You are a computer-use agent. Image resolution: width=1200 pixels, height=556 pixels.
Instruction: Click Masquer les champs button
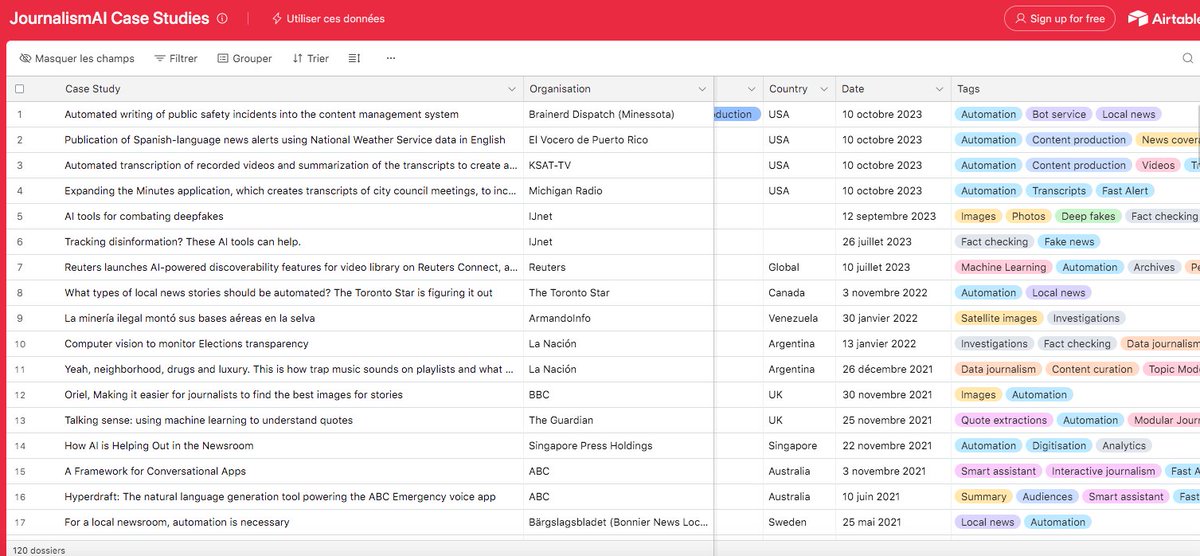click(x=76, y=59)
